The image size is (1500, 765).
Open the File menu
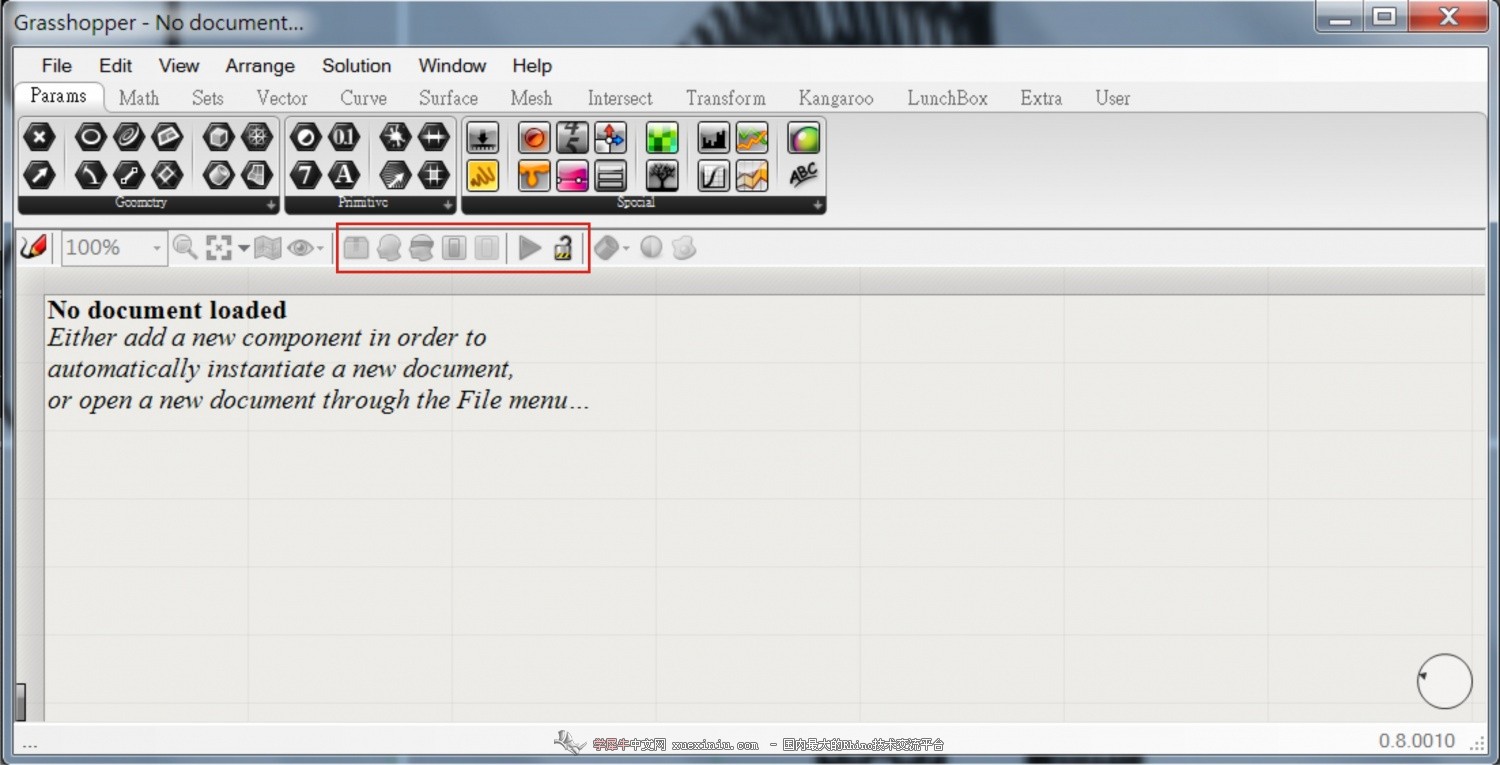point(56,66)
